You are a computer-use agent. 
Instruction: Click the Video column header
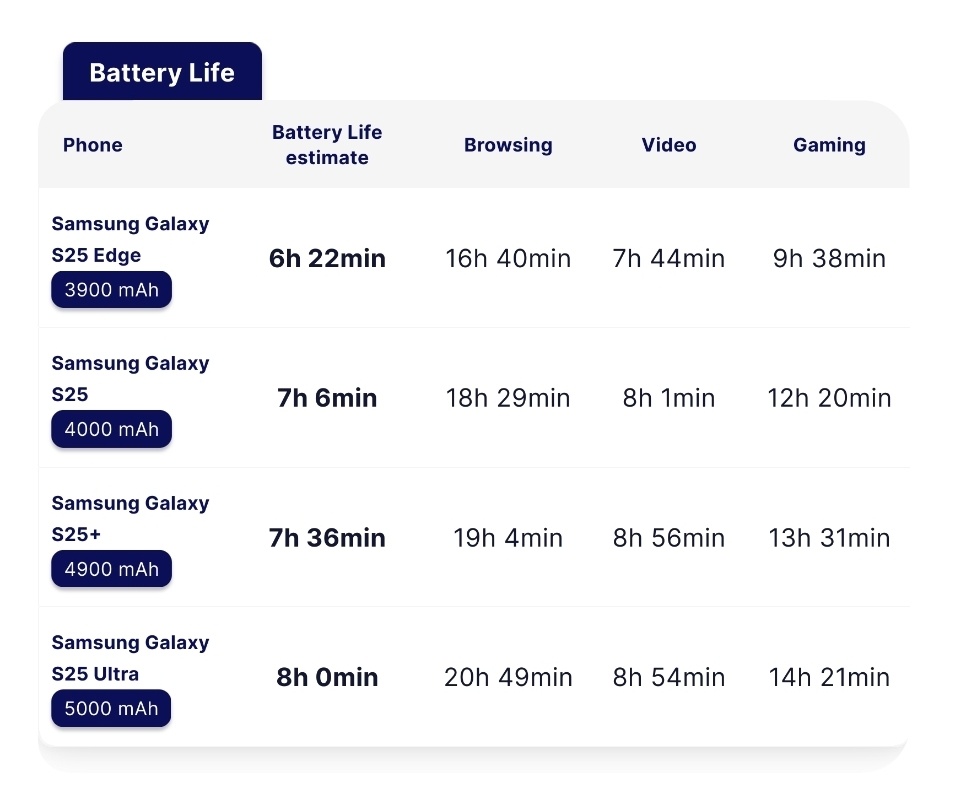669,145
